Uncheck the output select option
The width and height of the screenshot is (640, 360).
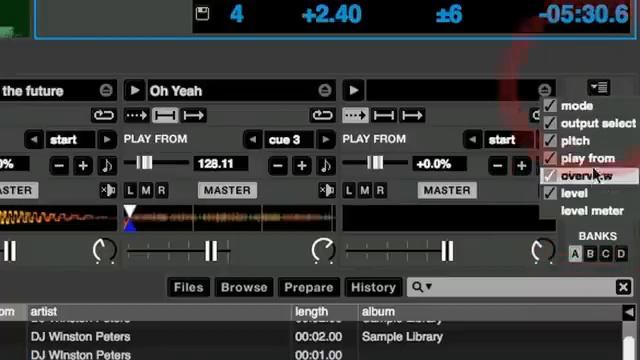(588, 123)
